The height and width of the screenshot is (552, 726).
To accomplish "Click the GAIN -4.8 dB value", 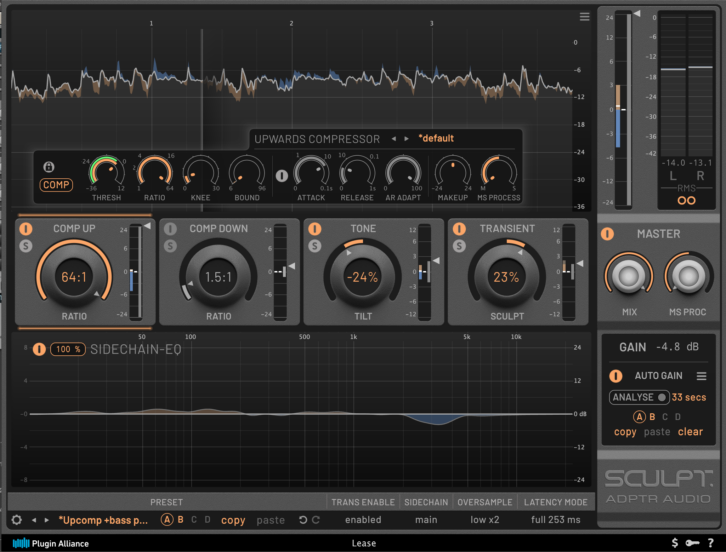I will (x=677, y=347).
